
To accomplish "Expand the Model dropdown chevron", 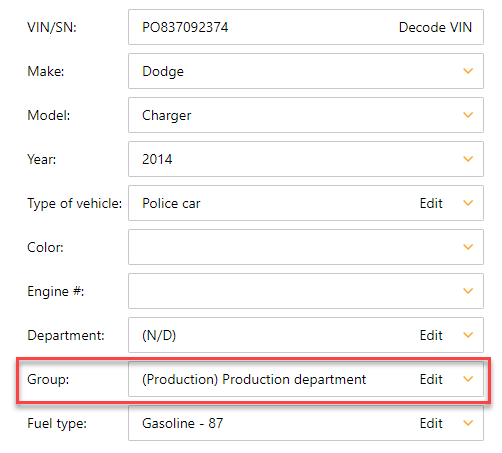I will (468, 115).
